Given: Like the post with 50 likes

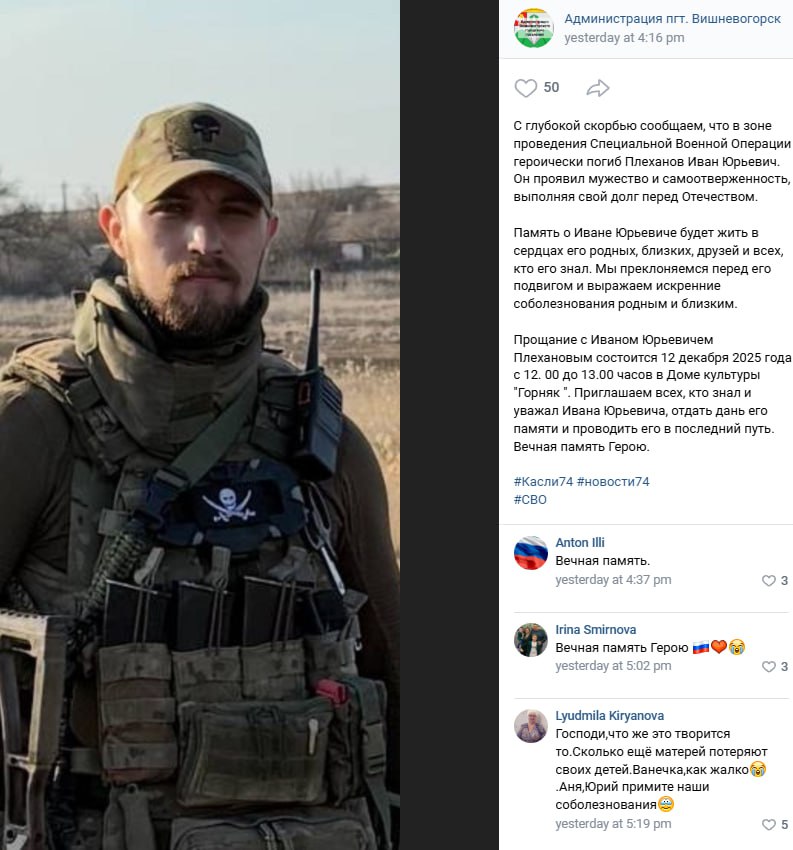Looking at the screenshot, I should point(525,88).
